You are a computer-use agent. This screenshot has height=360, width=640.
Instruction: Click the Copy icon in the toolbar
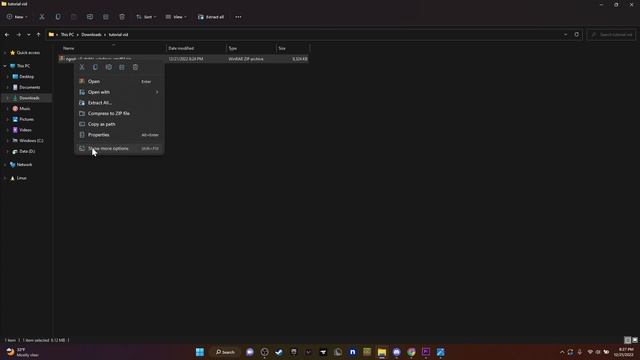58,17
